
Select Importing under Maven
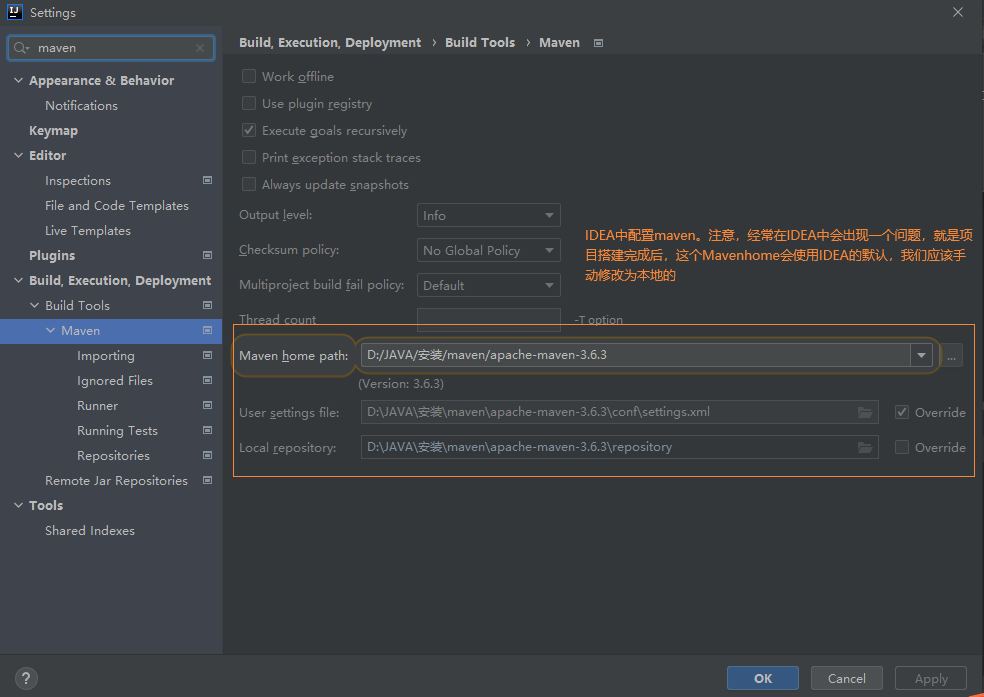pyautogui.click(x=105, y=356)
